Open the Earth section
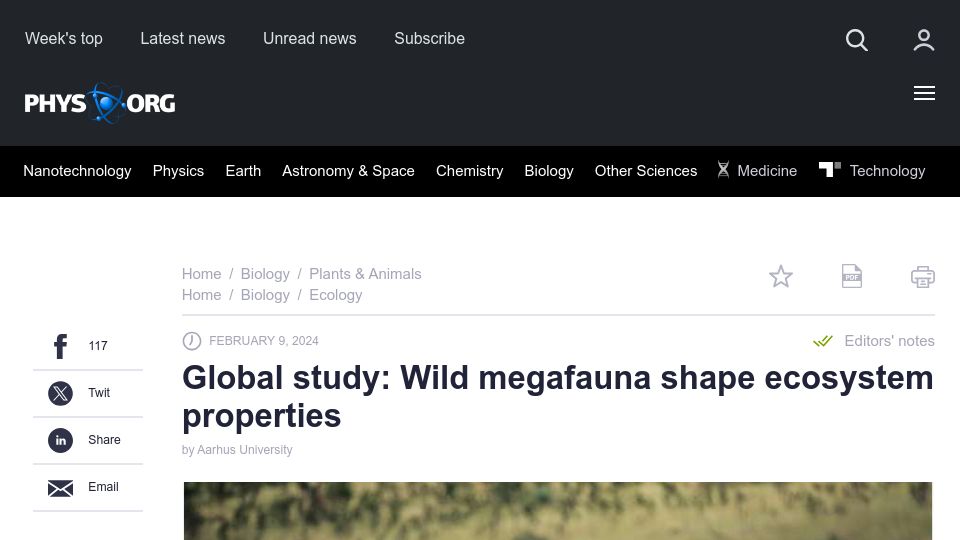The height and width of the screenshot is (540, 960). [243, 171]
